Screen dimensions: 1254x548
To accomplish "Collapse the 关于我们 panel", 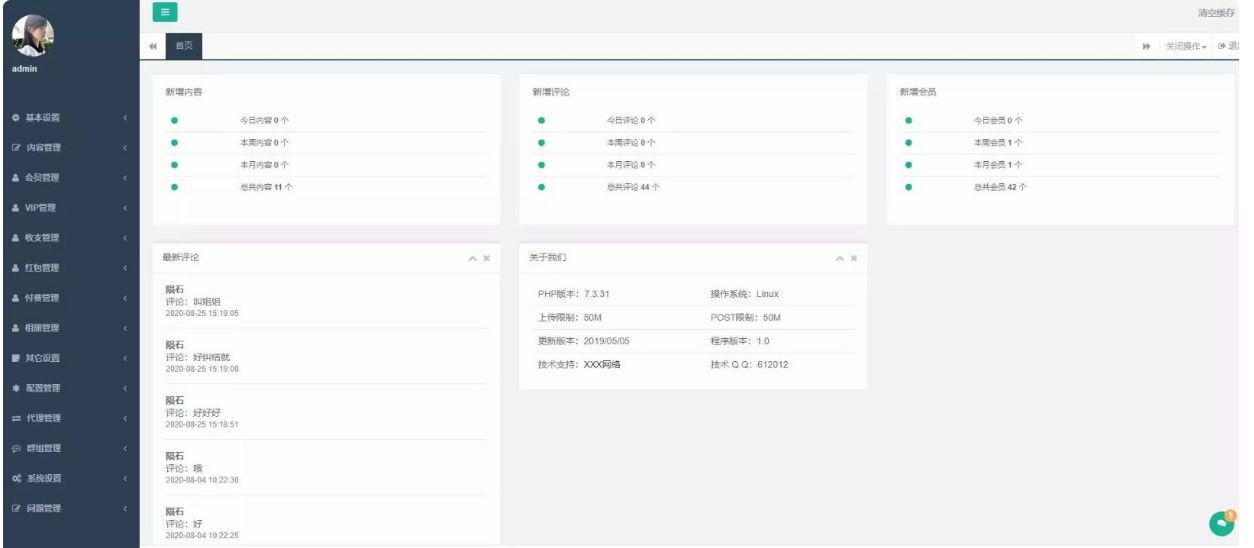I will [x=841, y=258].
